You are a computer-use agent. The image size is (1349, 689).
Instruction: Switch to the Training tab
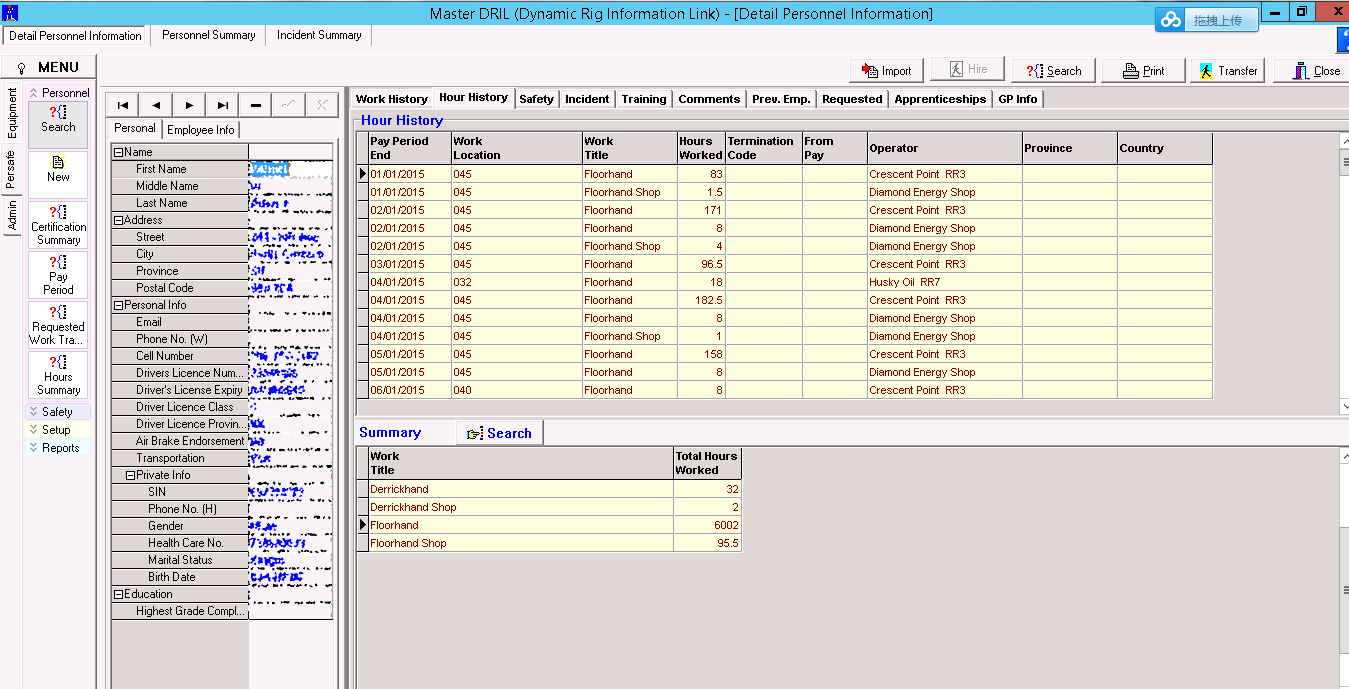point(643,99)
